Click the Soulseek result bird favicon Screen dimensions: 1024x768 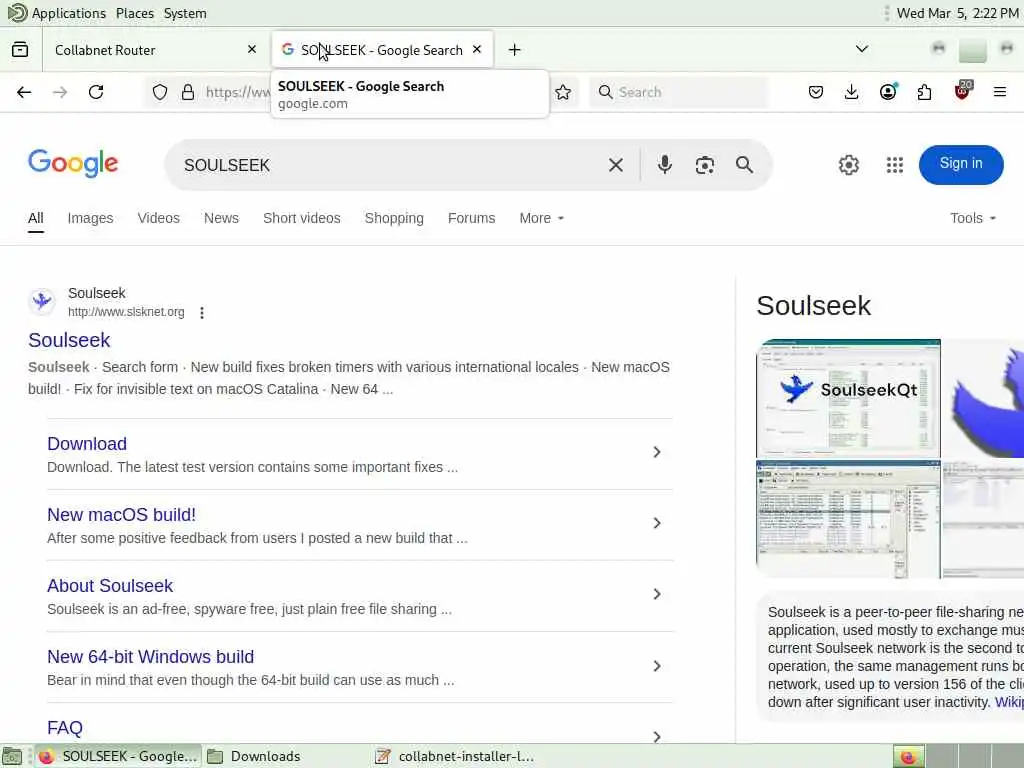pos(42,301)
